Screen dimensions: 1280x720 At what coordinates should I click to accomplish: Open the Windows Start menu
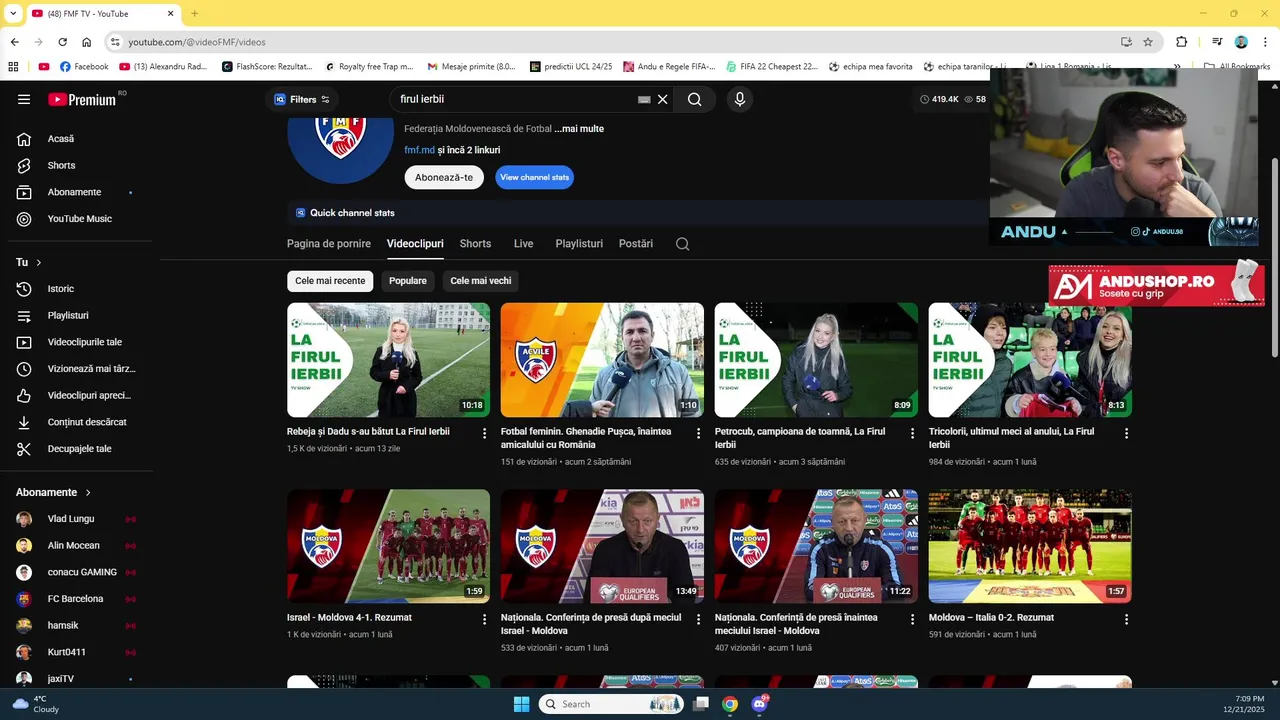point(521,704)
